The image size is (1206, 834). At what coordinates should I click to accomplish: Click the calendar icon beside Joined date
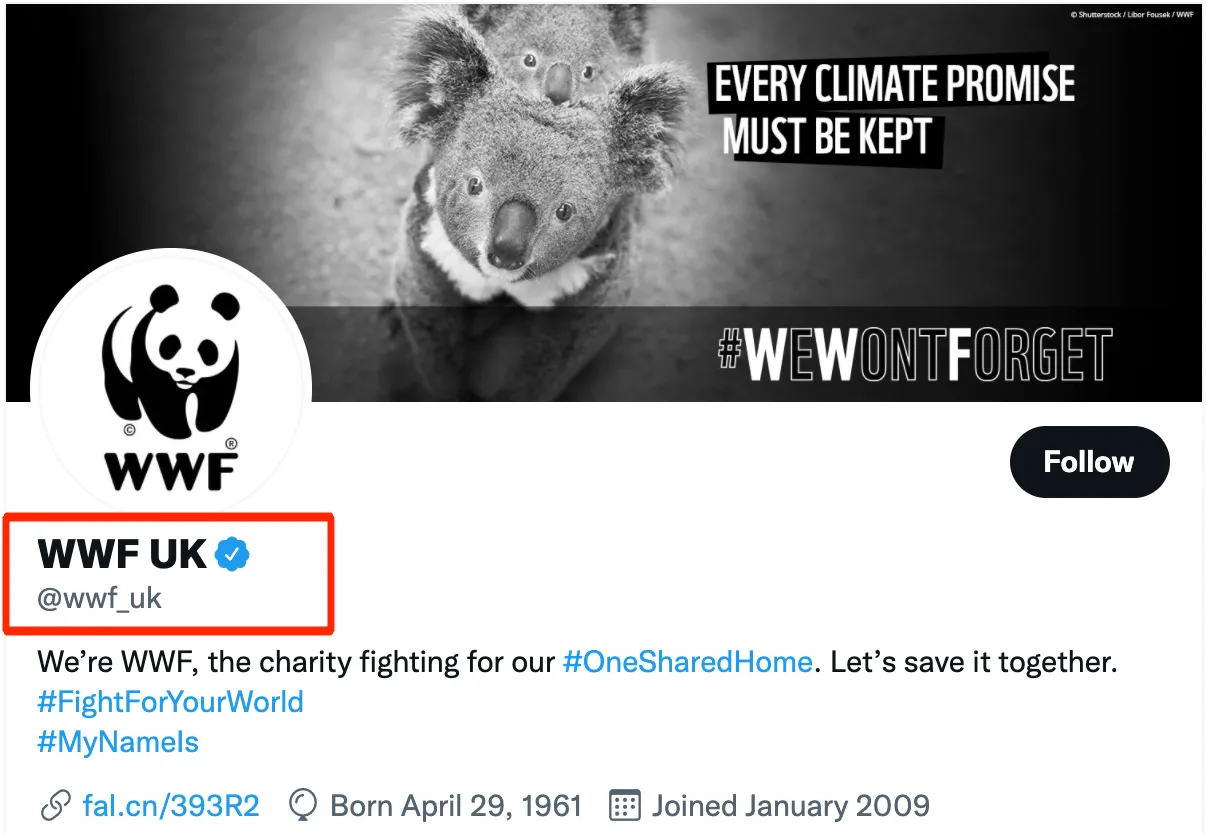625,805
